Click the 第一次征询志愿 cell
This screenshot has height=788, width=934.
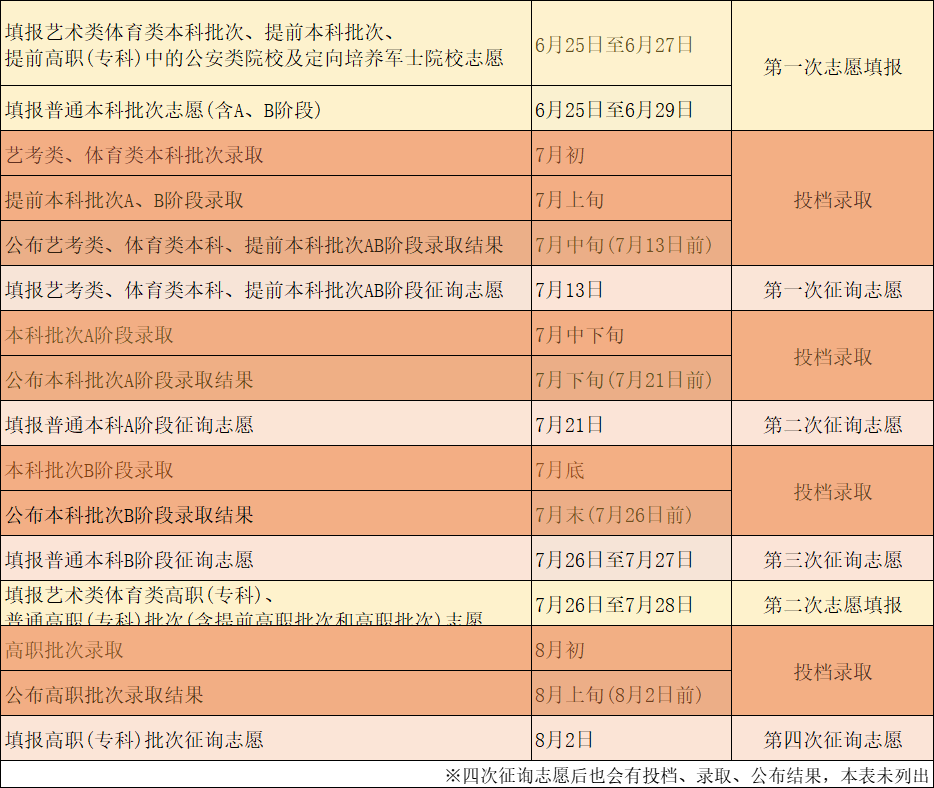(x=832, y=290)
